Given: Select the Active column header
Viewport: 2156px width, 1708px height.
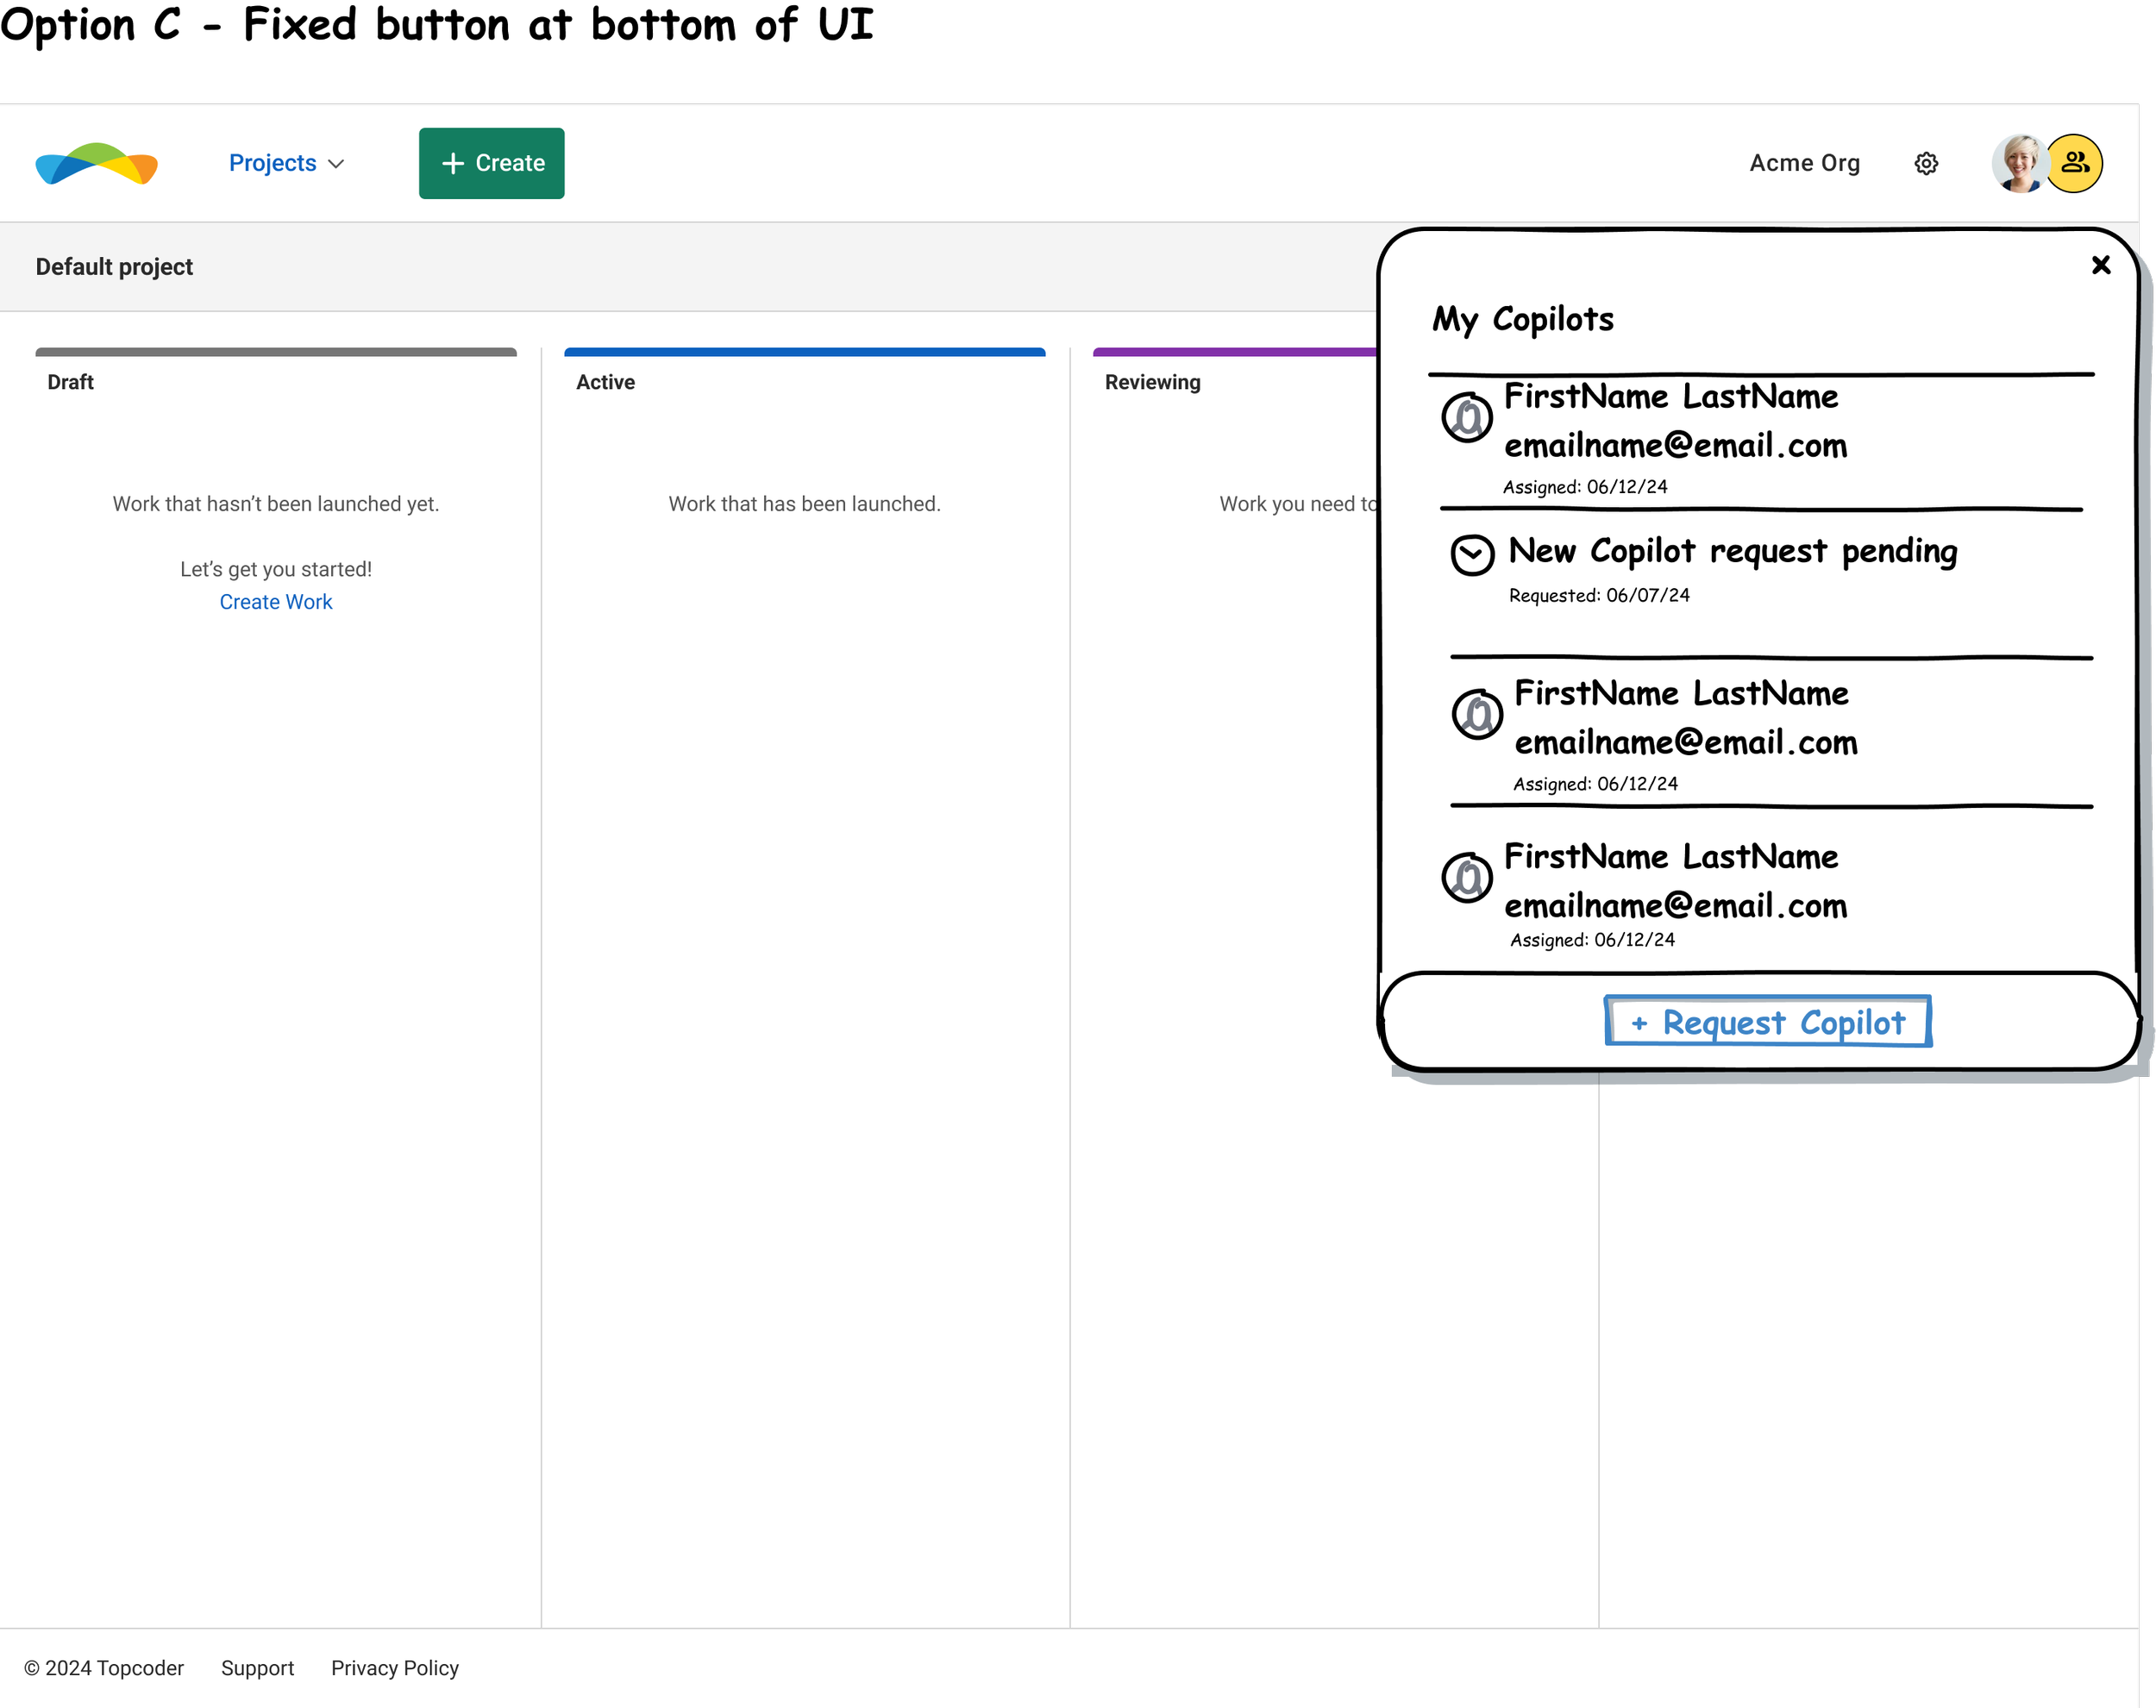Looking at the screenshot, I should tap(605, 382).
